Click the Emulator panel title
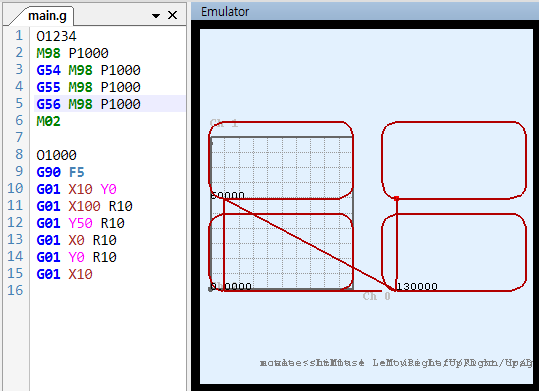 (x=225, y=12)
